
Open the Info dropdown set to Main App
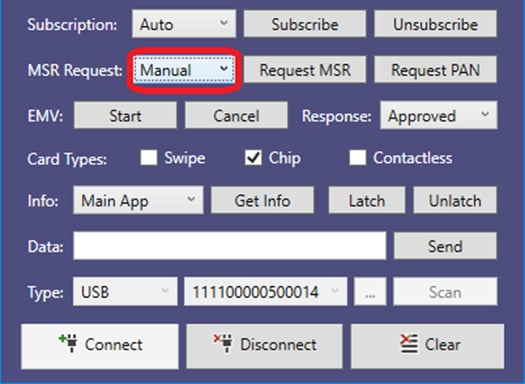point(138,201)
